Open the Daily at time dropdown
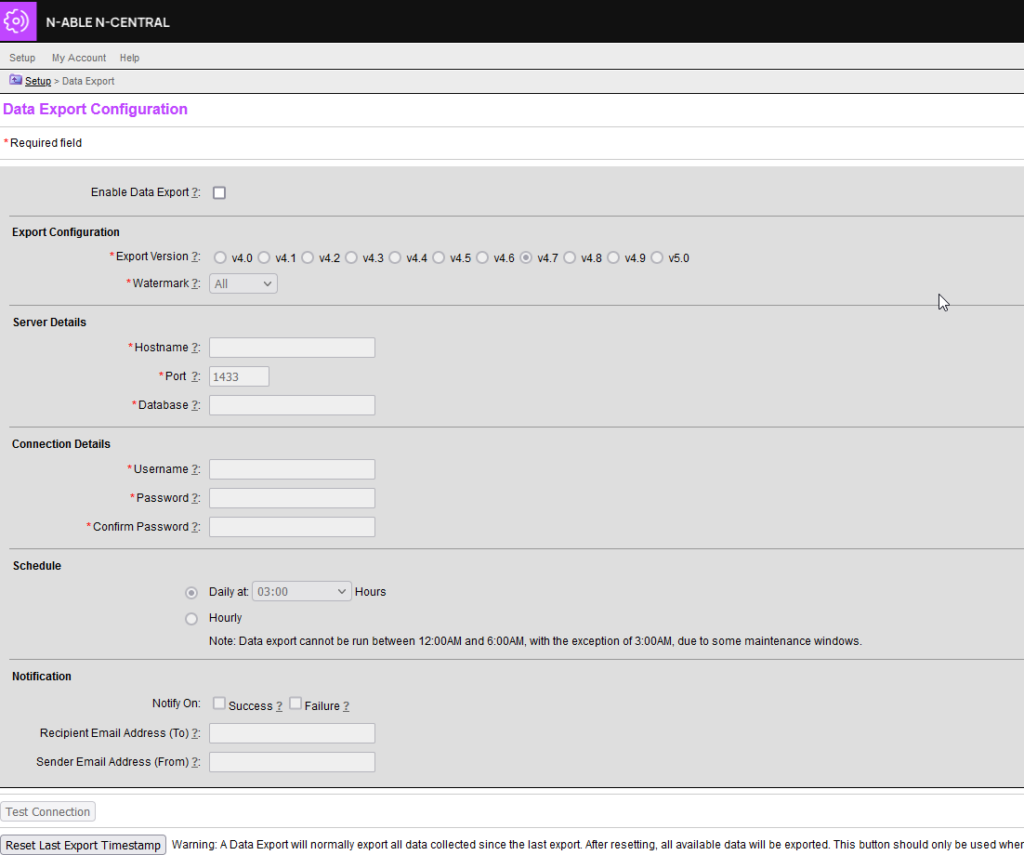This screenshot has height=855, width=1024. (x=302, y=592)
